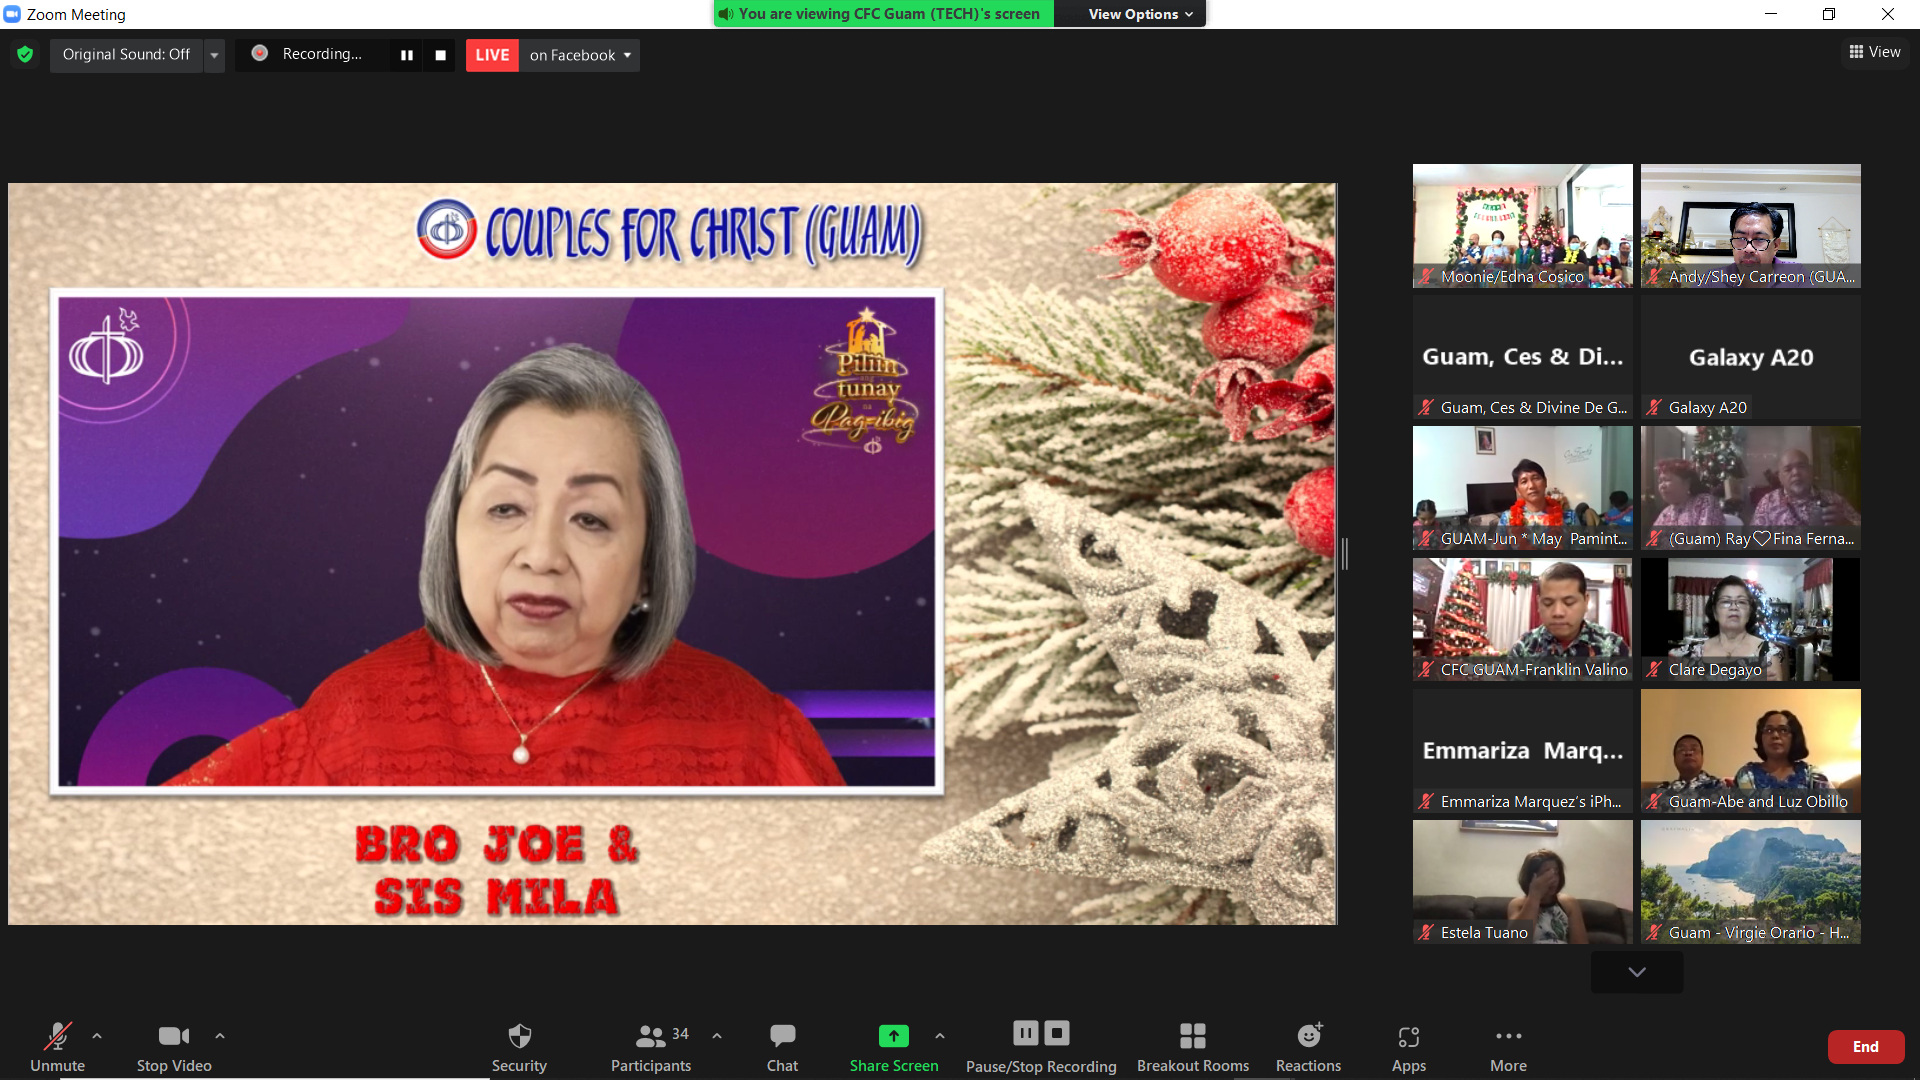1920x1080 pixels.
Task: Select the Guam - Virgie Orario video tile
Action: [1750, 882]
